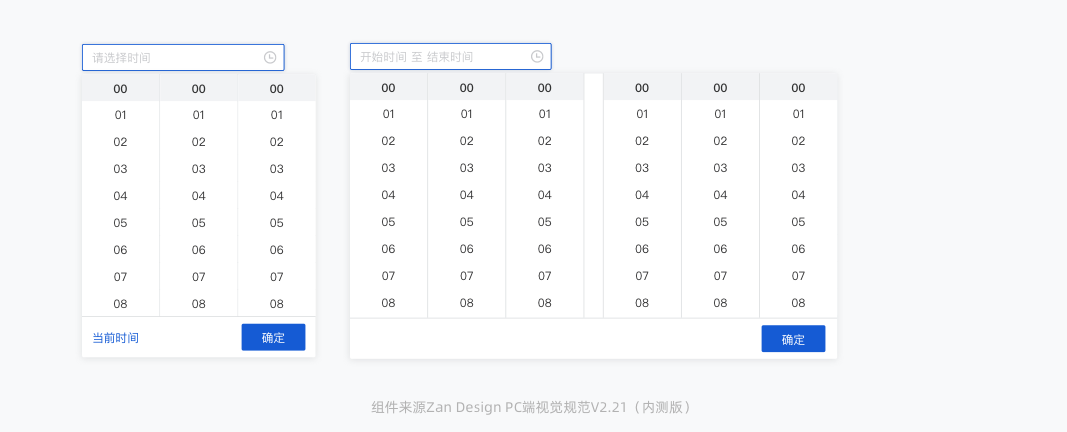1067x432 pixels.
Task: Choose start minute 04 in range picker
Action: point(467,195)
